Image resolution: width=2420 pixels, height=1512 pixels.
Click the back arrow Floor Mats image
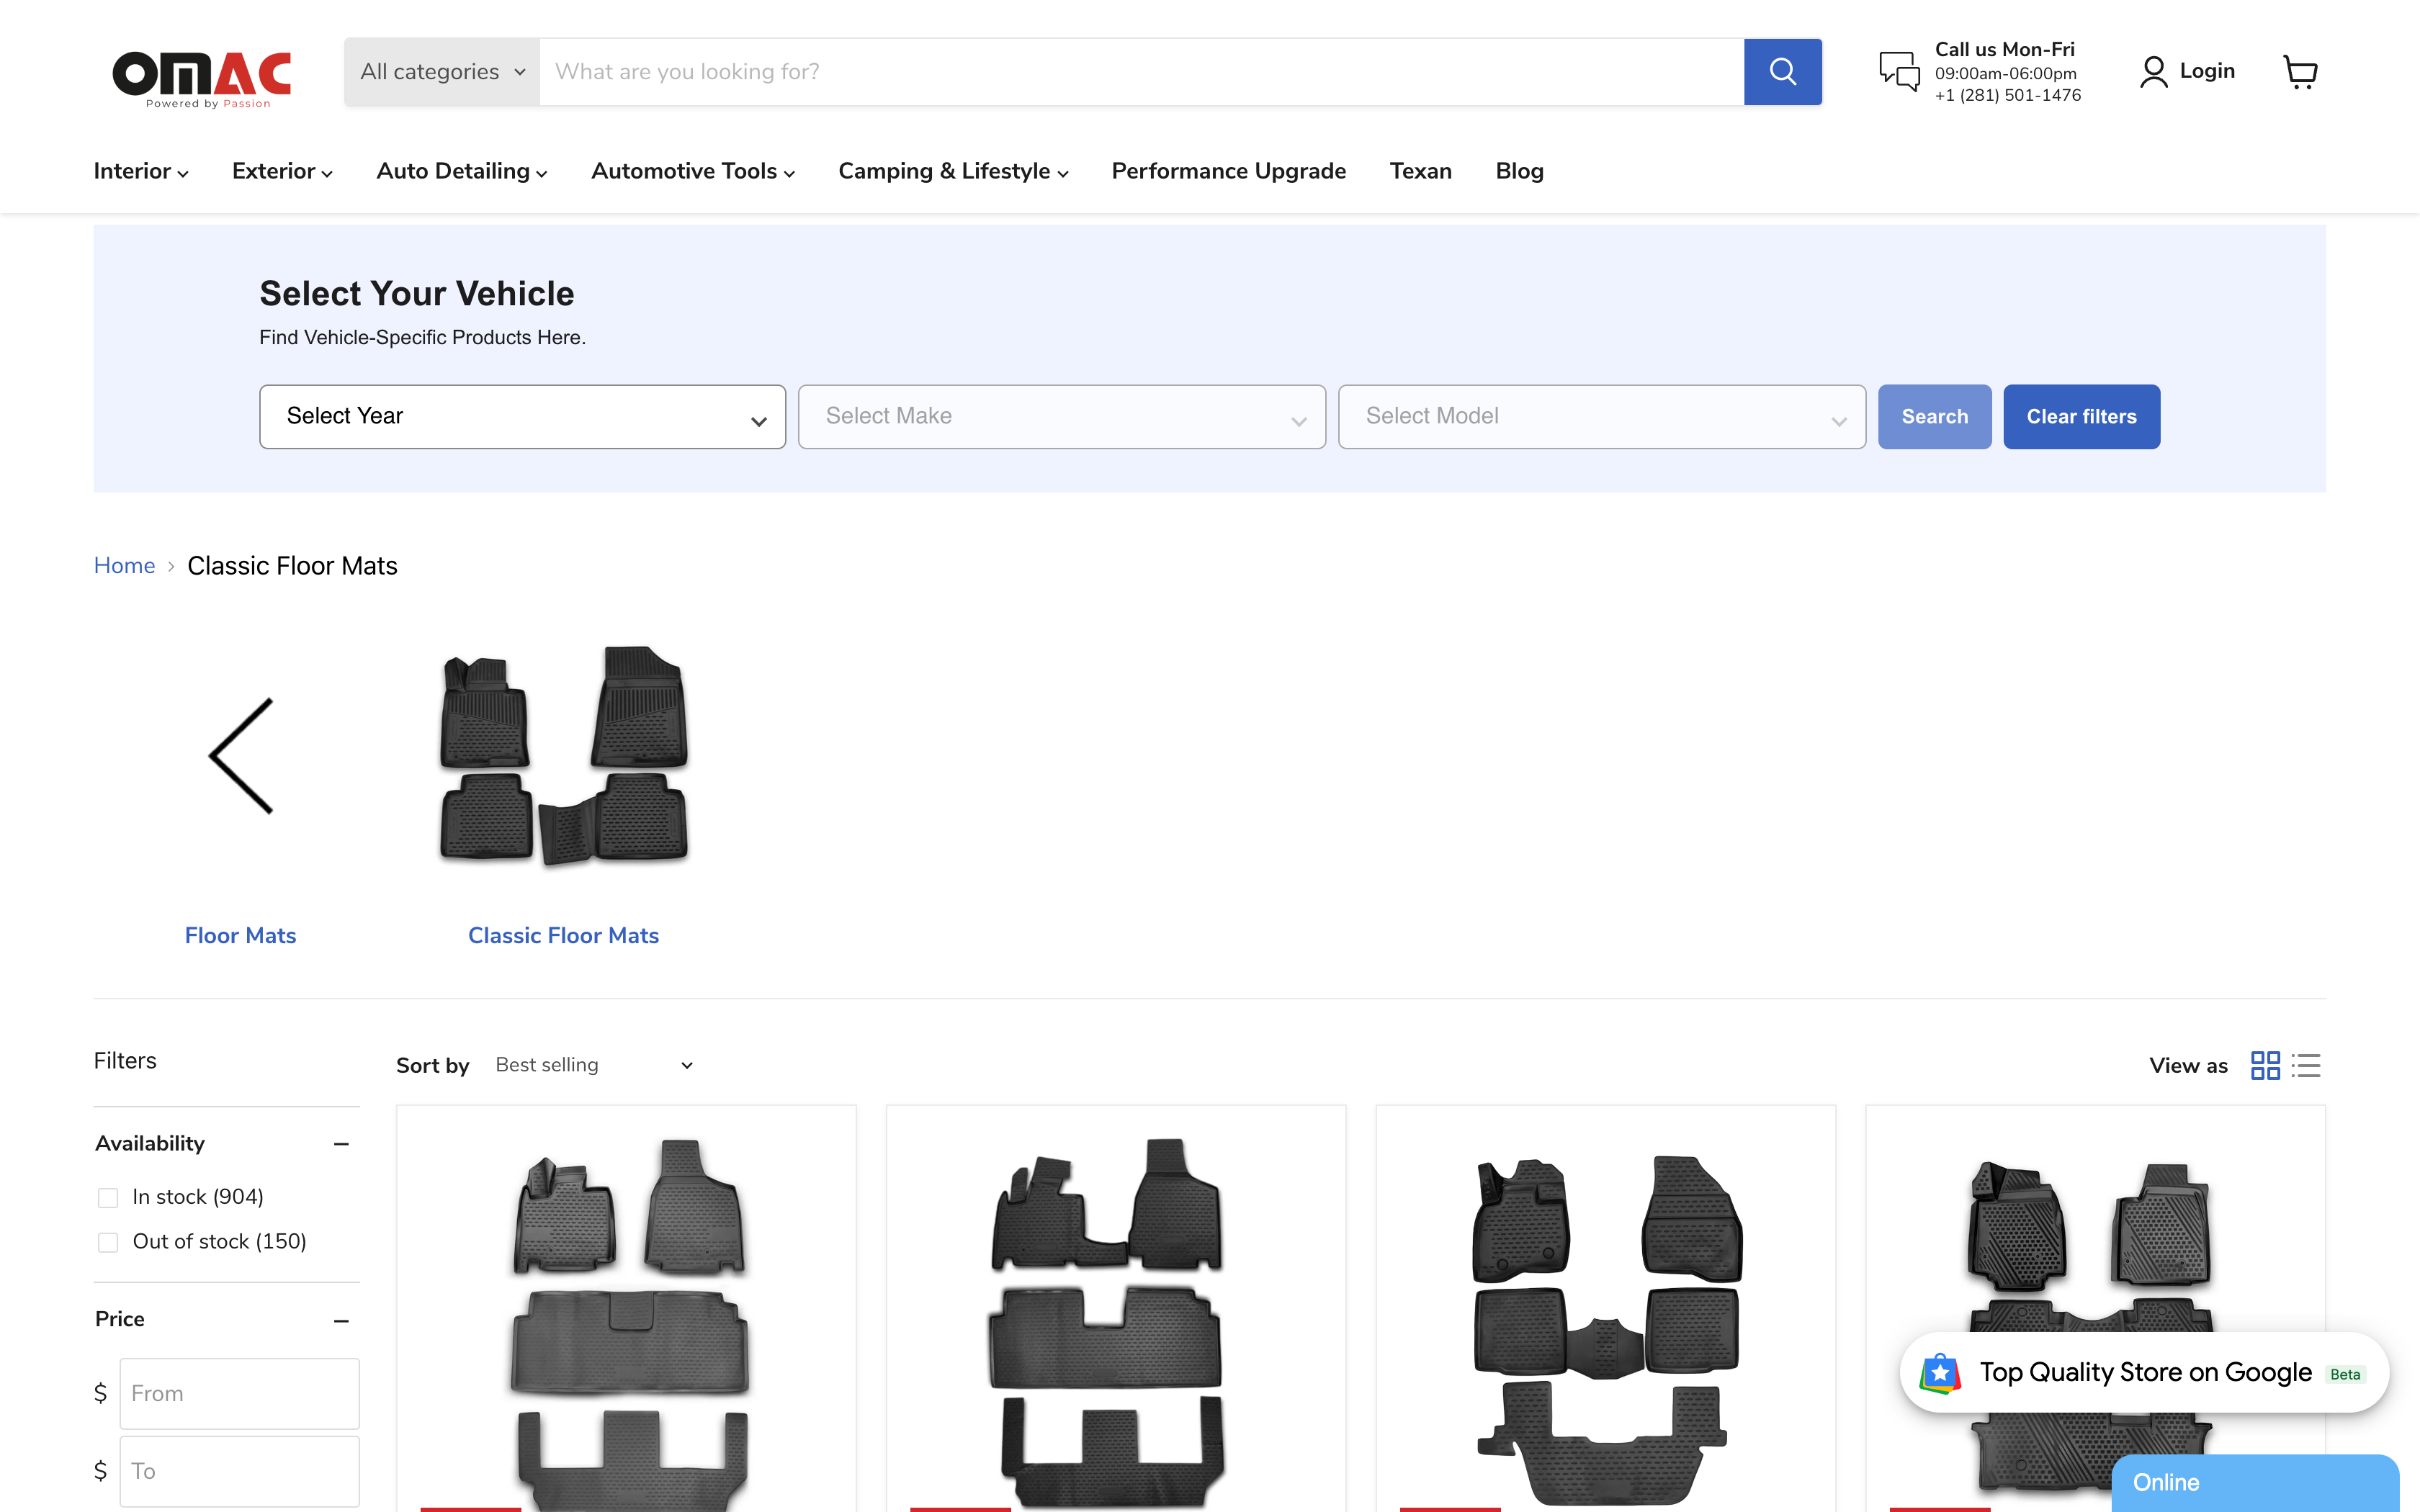click(x=241, y=756)
